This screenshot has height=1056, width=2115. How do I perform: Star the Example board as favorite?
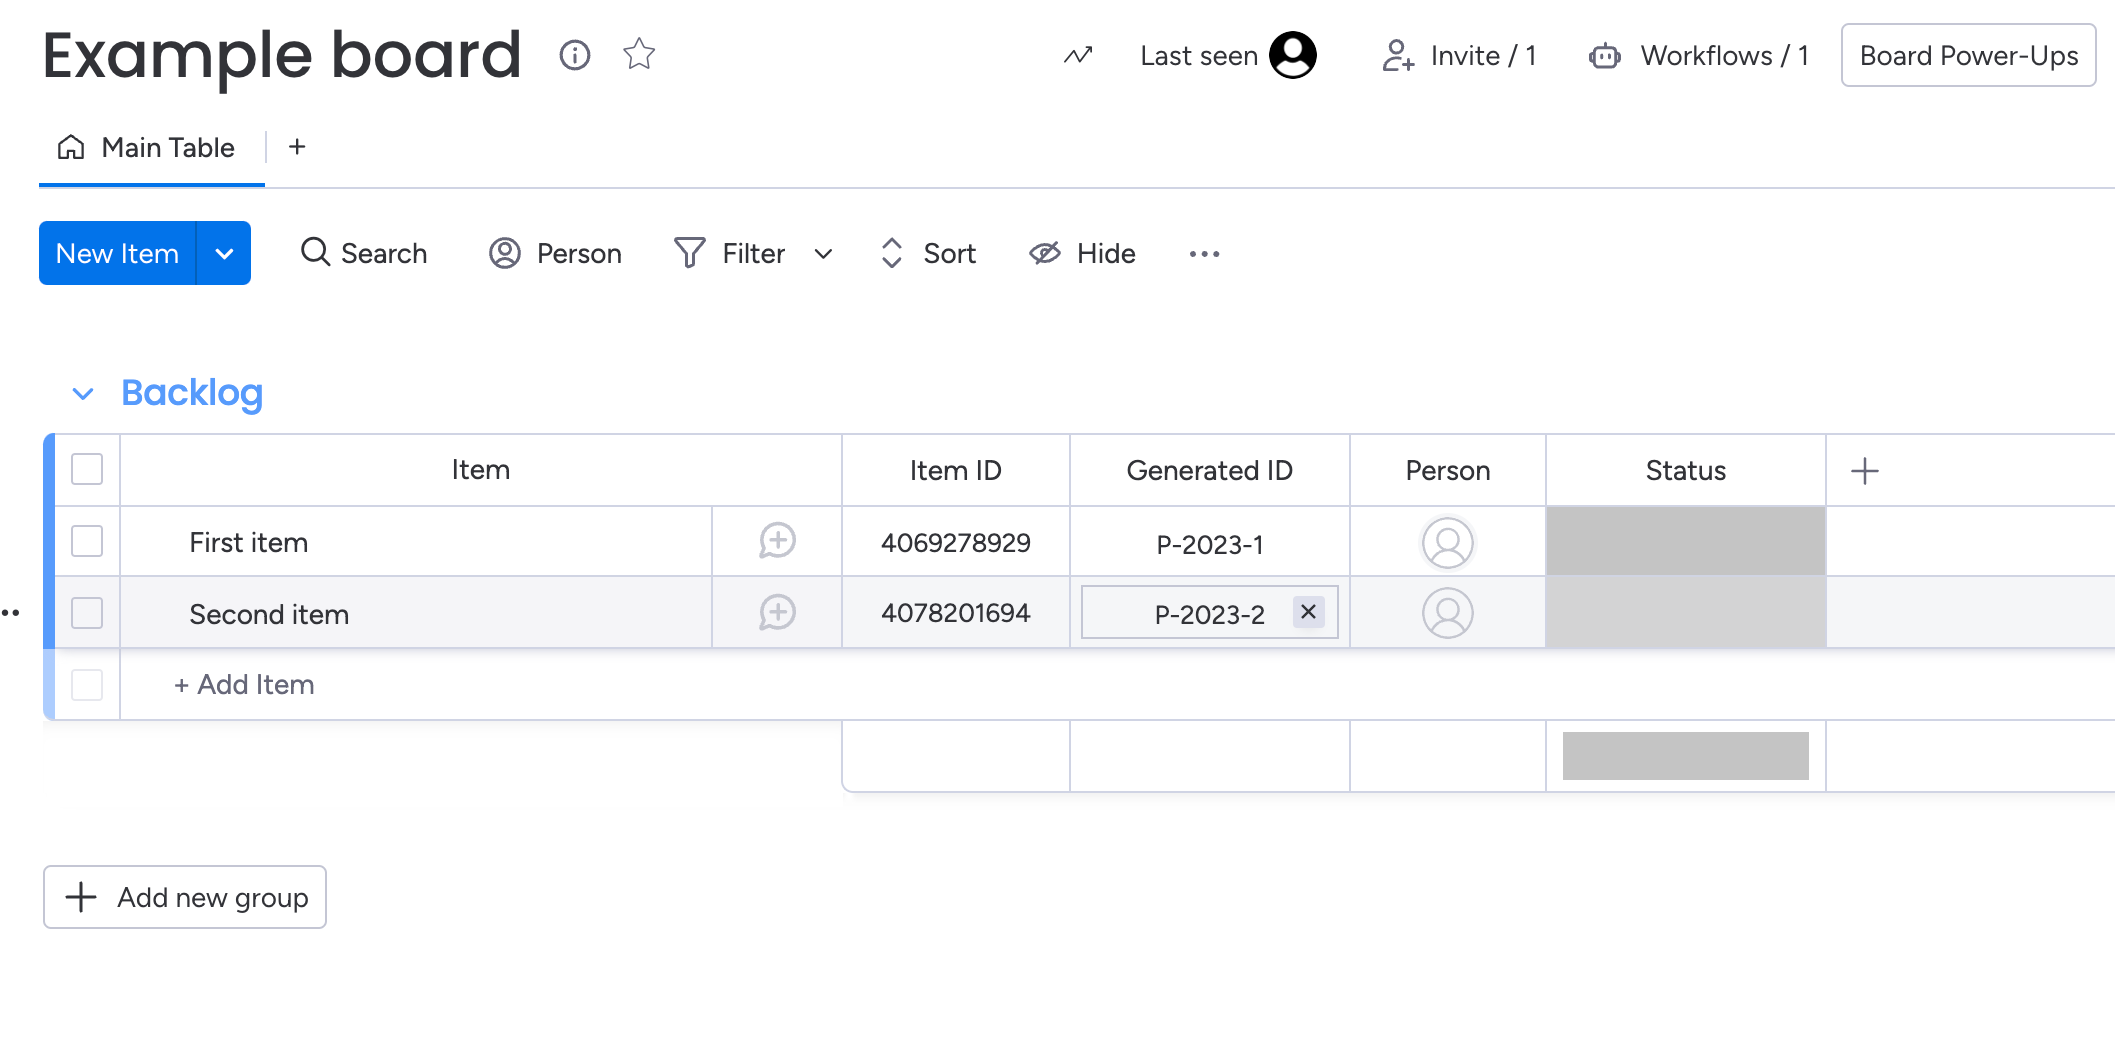click(638, 54)
